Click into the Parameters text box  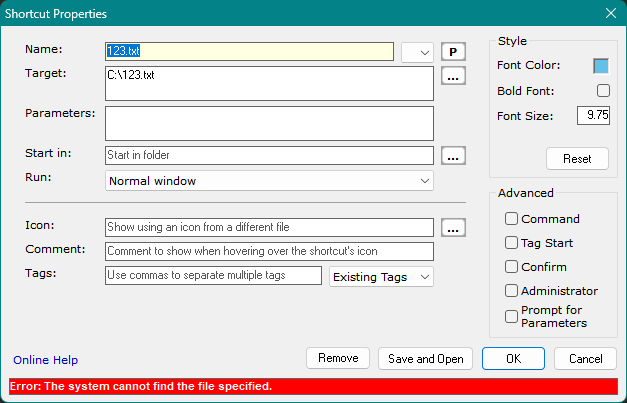coord(269,124)
